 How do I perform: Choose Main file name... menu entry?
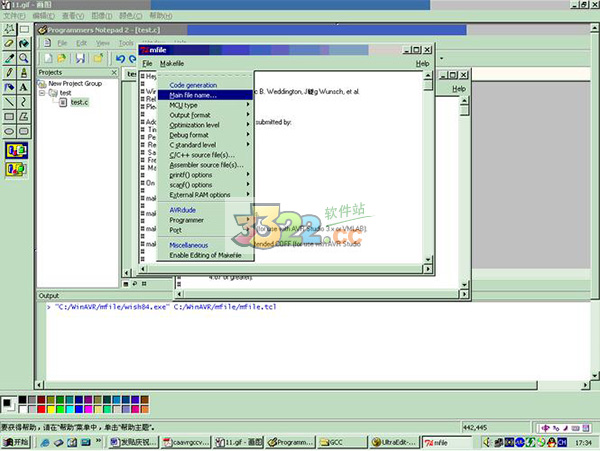point(199,95)
